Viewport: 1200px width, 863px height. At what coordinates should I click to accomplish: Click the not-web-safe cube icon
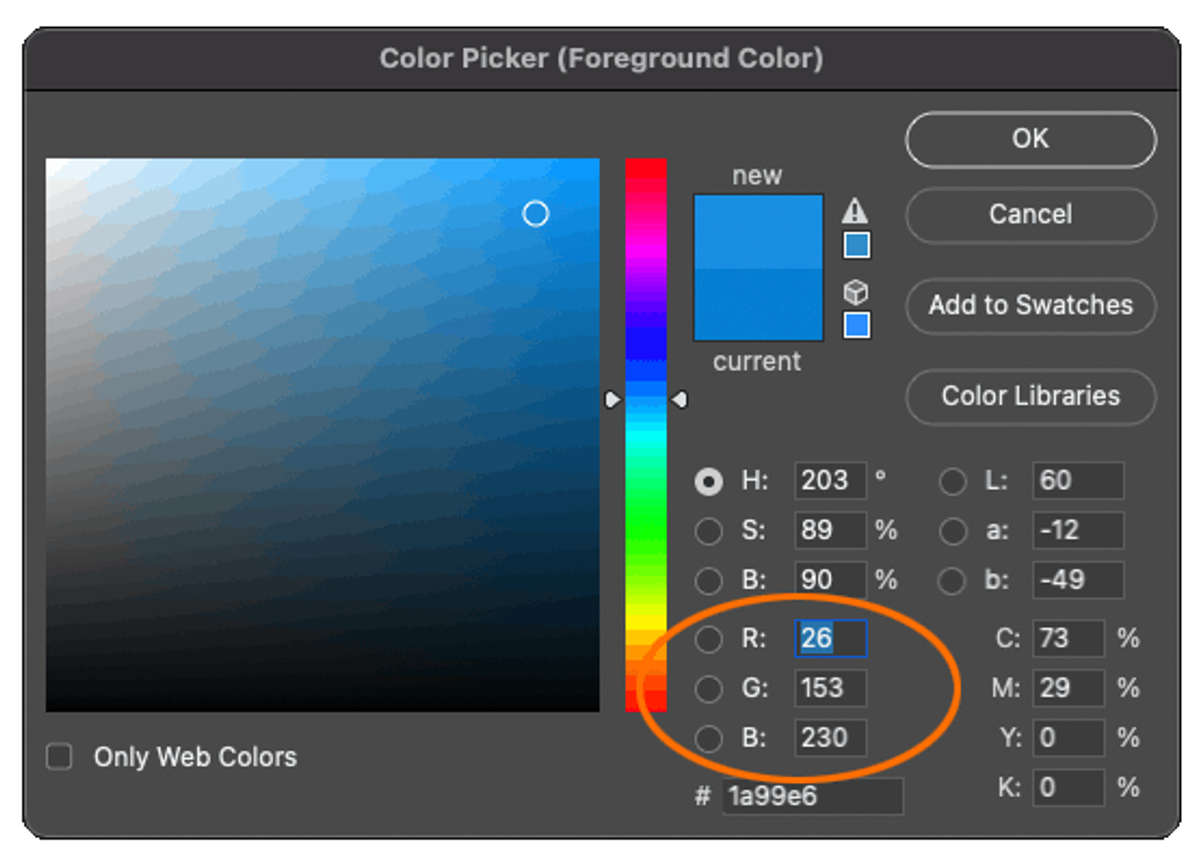856,292
